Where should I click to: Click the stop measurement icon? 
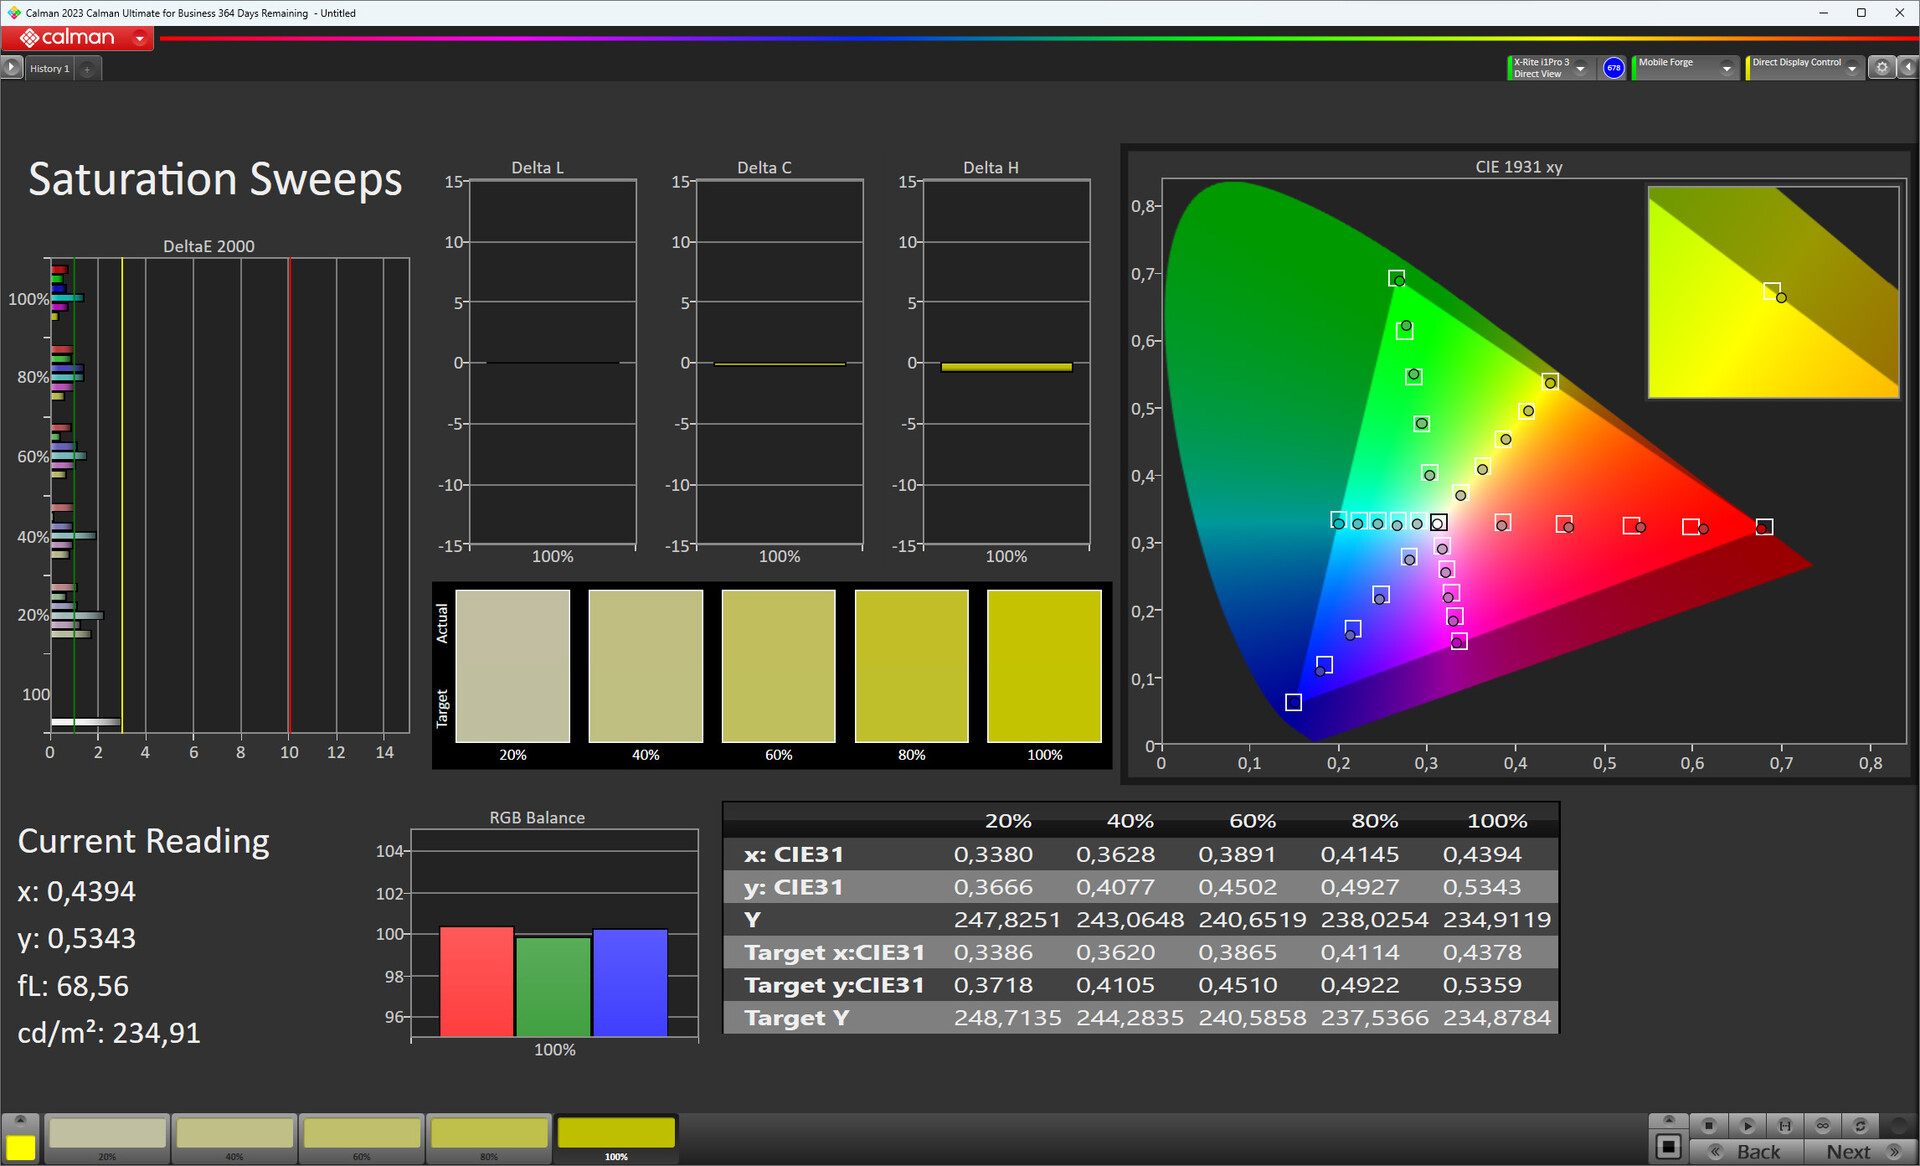[1709, 1125]
